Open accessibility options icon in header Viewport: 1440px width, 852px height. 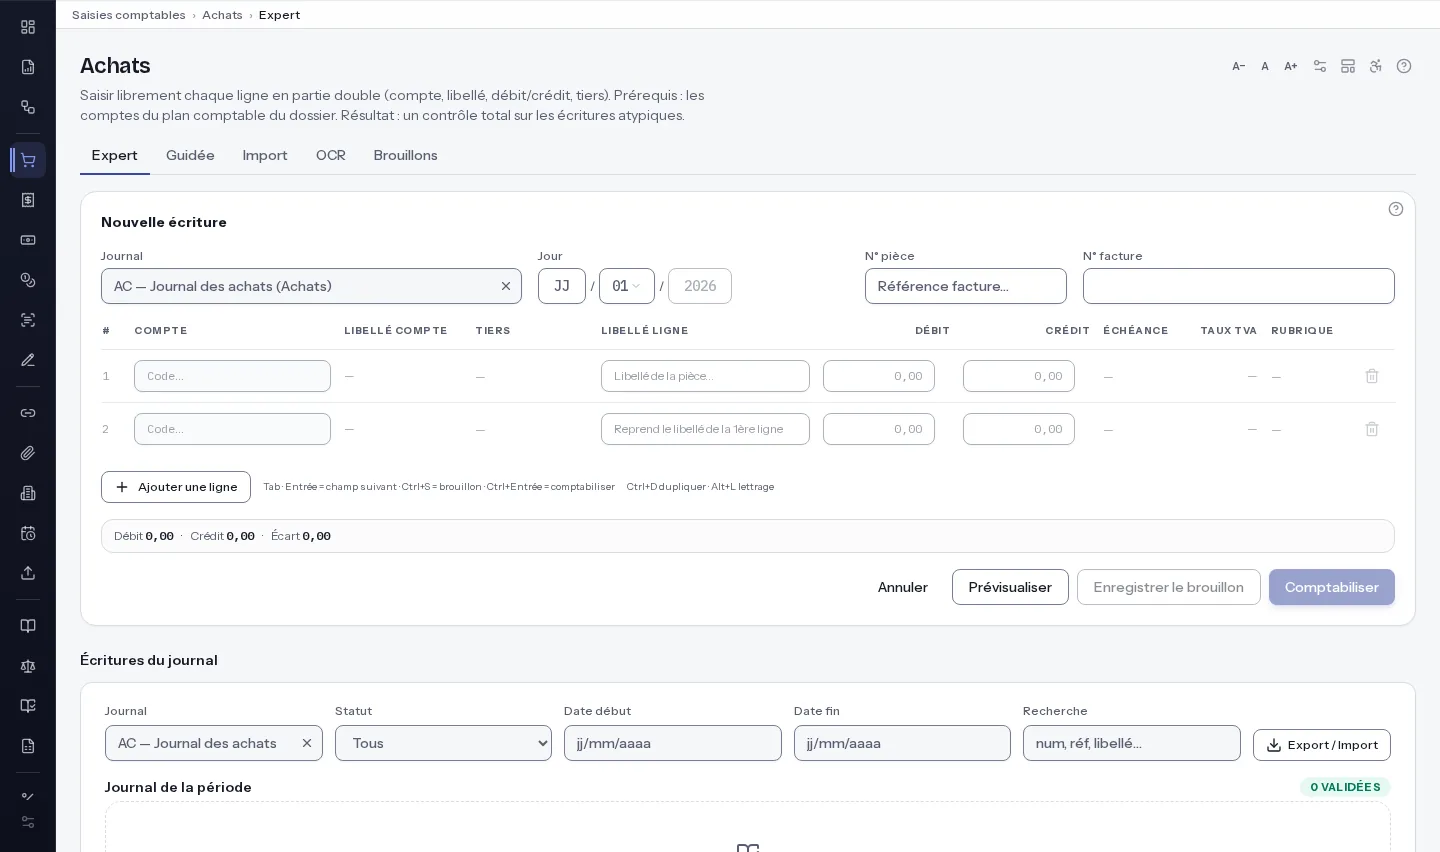tap(1376, 66)
